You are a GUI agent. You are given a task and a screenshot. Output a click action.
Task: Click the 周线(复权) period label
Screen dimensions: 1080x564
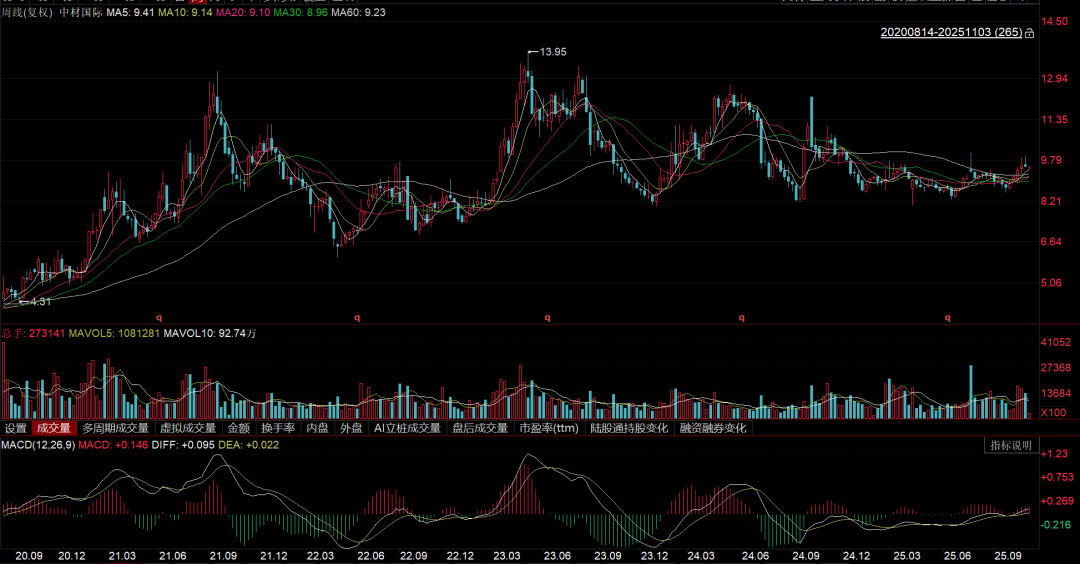click(x=27, y=12)
